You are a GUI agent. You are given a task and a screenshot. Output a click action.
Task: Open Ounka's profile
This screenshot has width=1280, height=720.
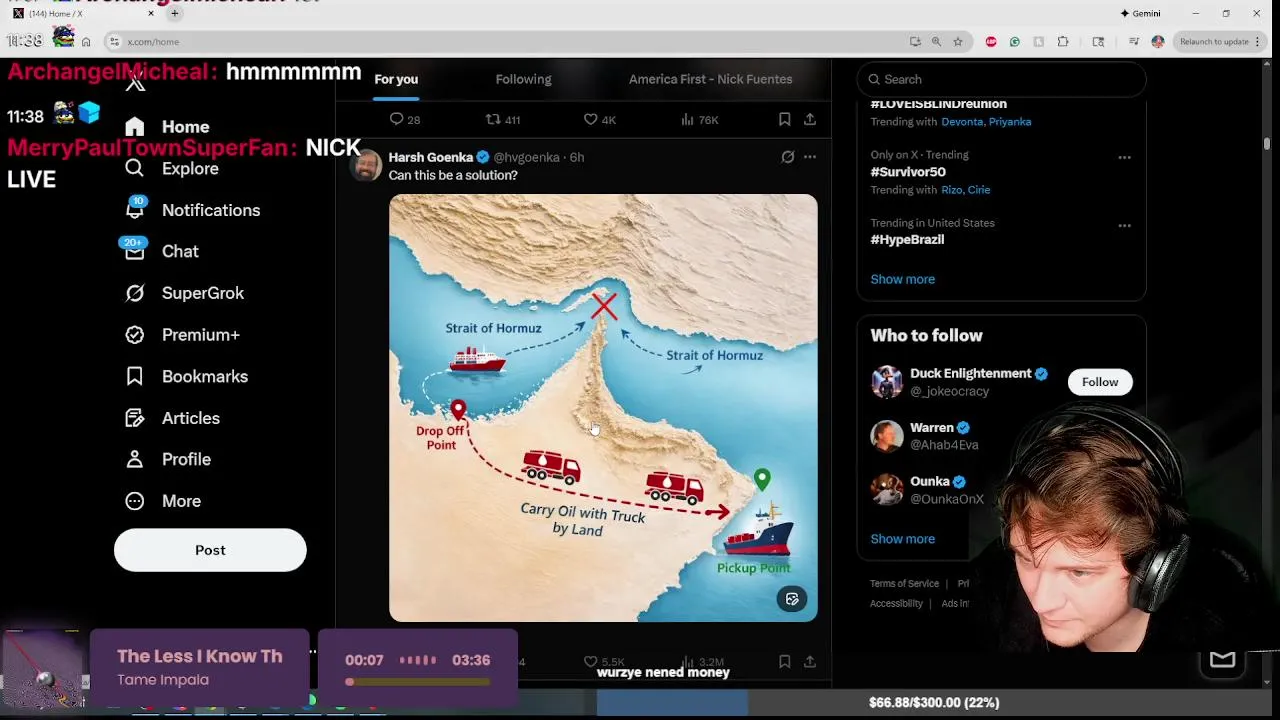tap(930, 481)
